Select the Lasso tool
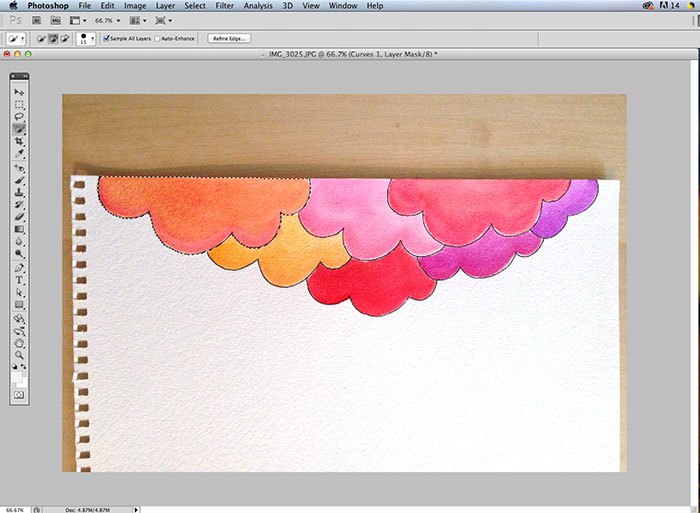700x513 pixels. (19, 117)
